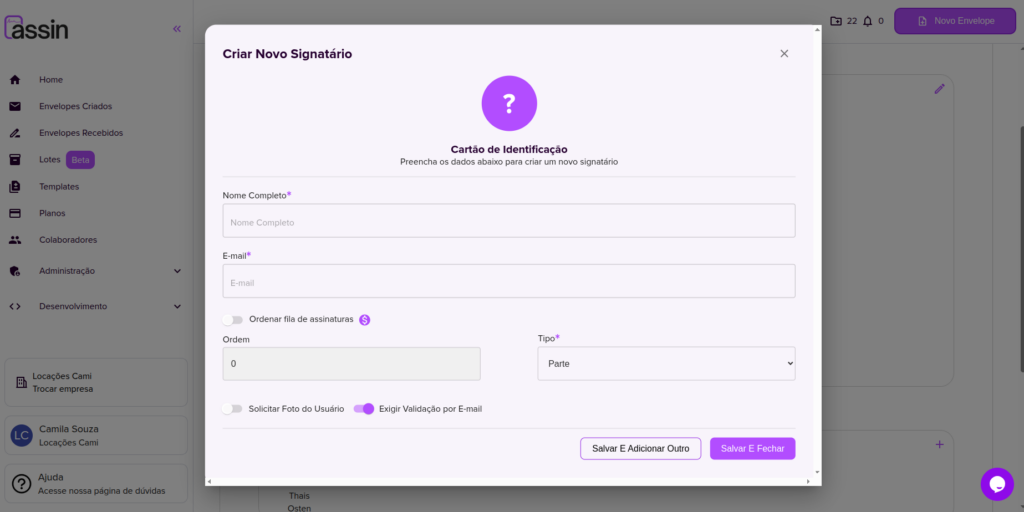The width and height of the screenshot is (1024, 512).
Task: Click the E-mail input field
Action: (x=509, y=281)
